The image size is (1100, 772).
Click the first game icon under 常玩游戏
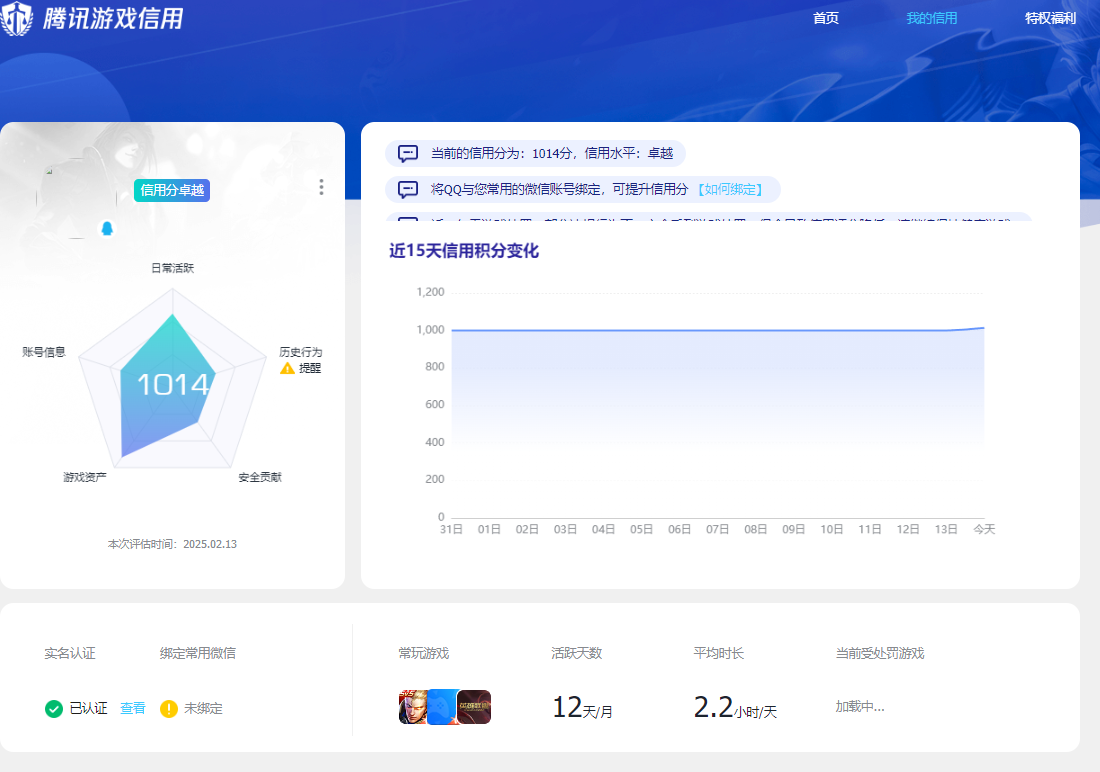point(412,707)
